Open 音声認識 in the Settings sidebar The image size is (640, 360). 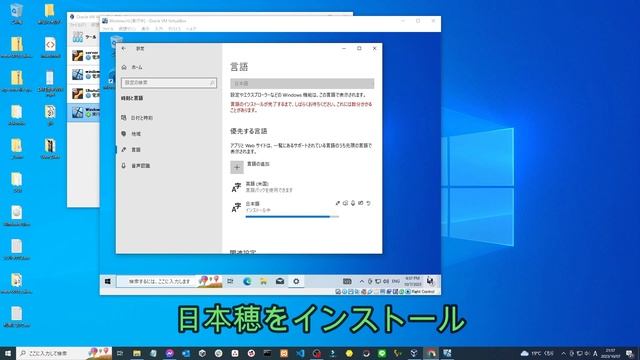[136, 166]
